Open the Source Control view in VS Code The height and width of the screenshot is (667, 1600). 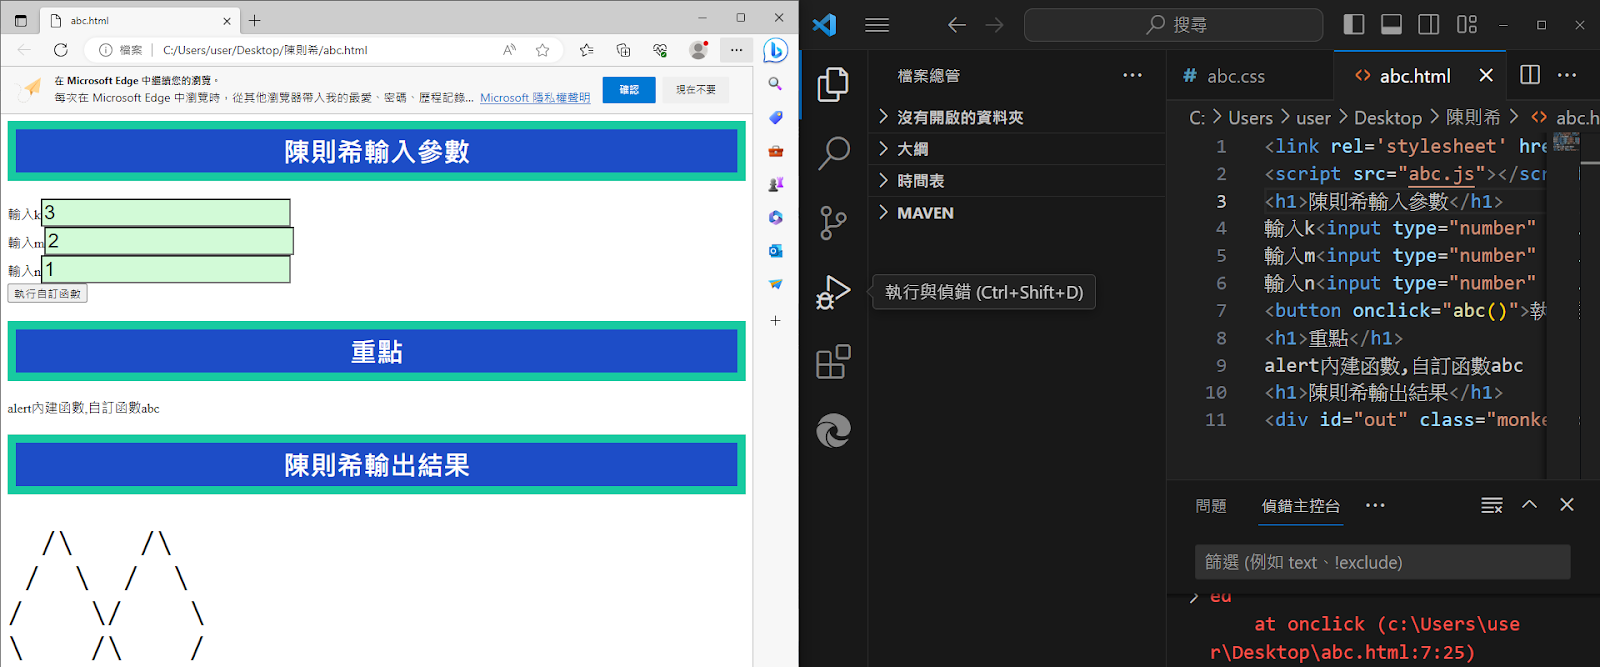tap(833, 222)
